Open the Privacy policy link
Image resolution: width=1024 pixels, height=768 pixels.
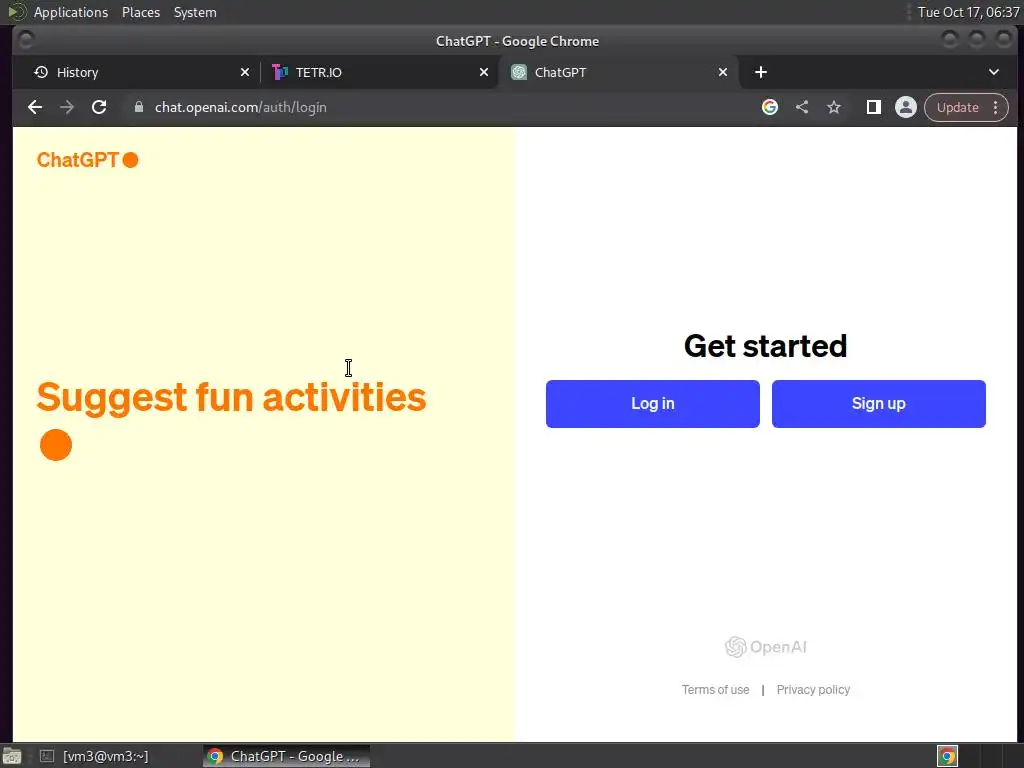[813, 690]
